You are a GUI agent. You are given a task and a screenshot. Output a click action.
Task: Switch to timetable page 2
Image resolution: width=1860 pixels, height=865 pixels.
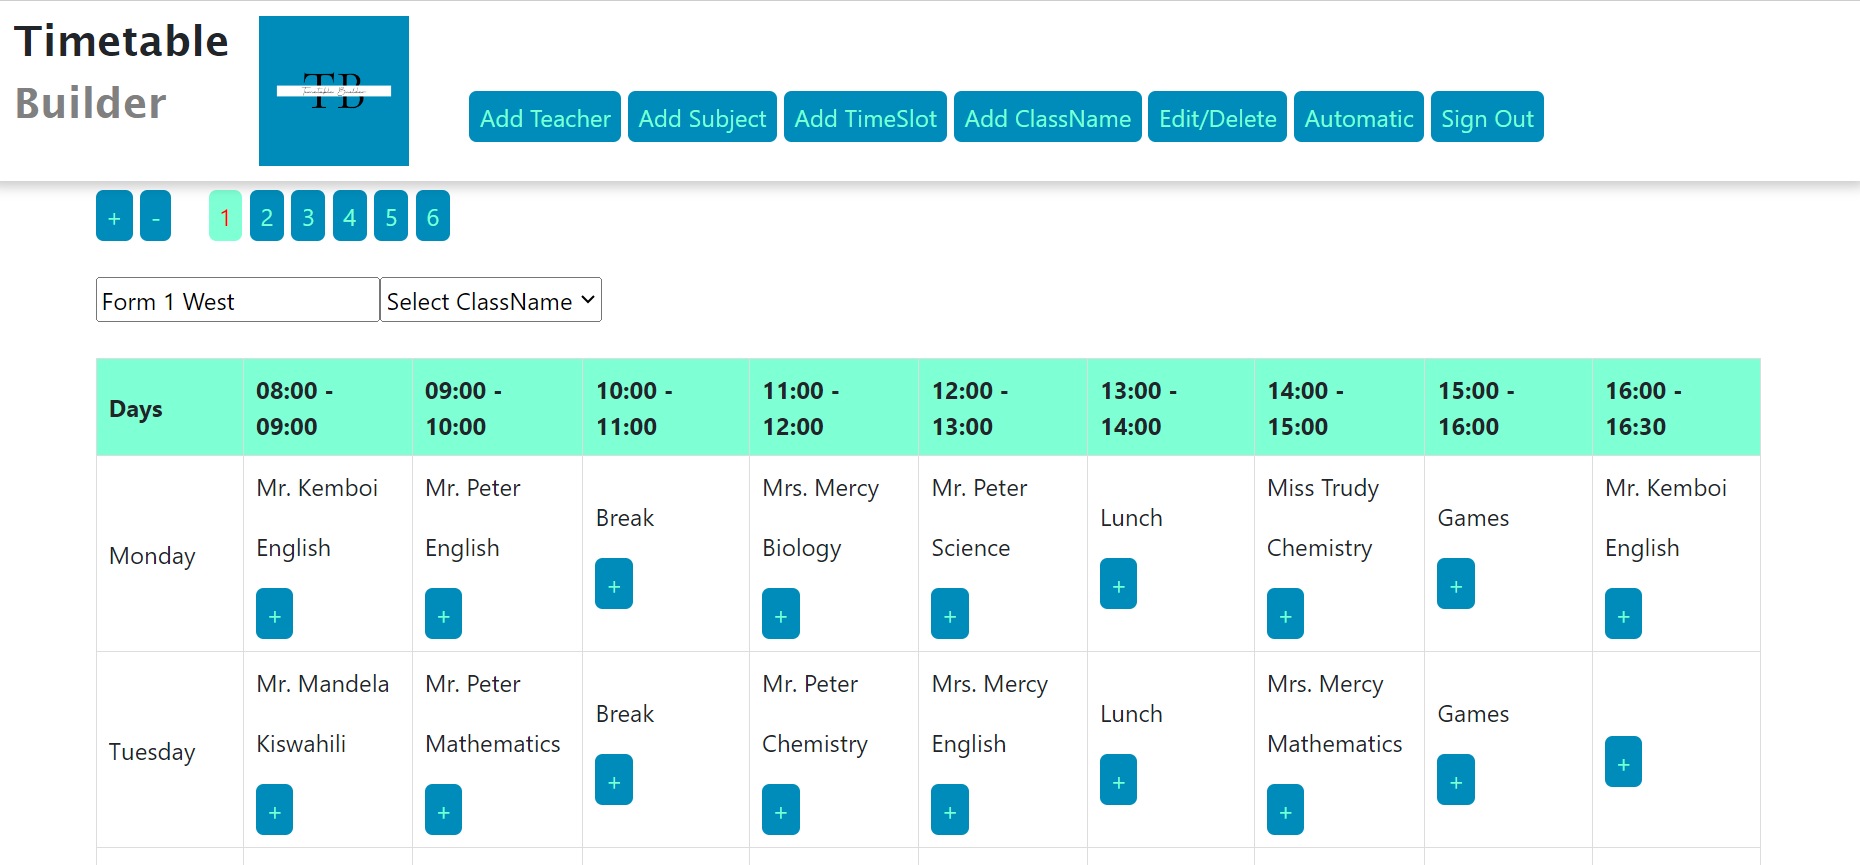point(267,216)
